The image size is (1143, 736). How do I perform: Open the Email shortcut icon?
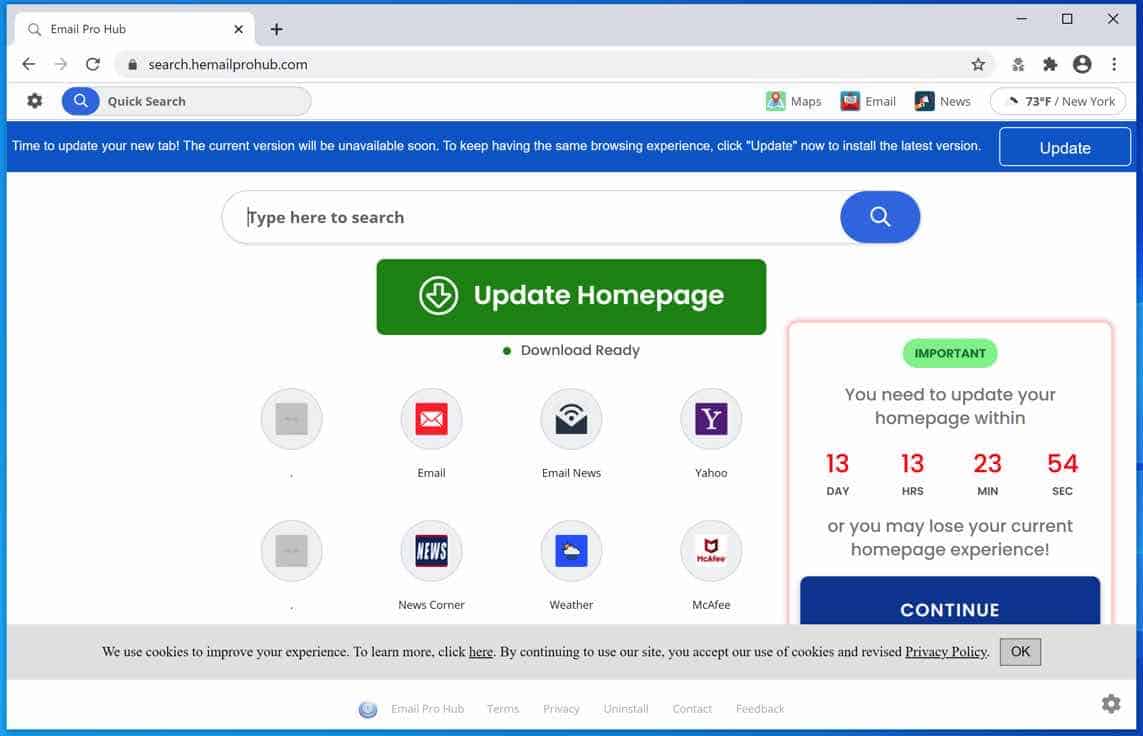tap(431, 418)
